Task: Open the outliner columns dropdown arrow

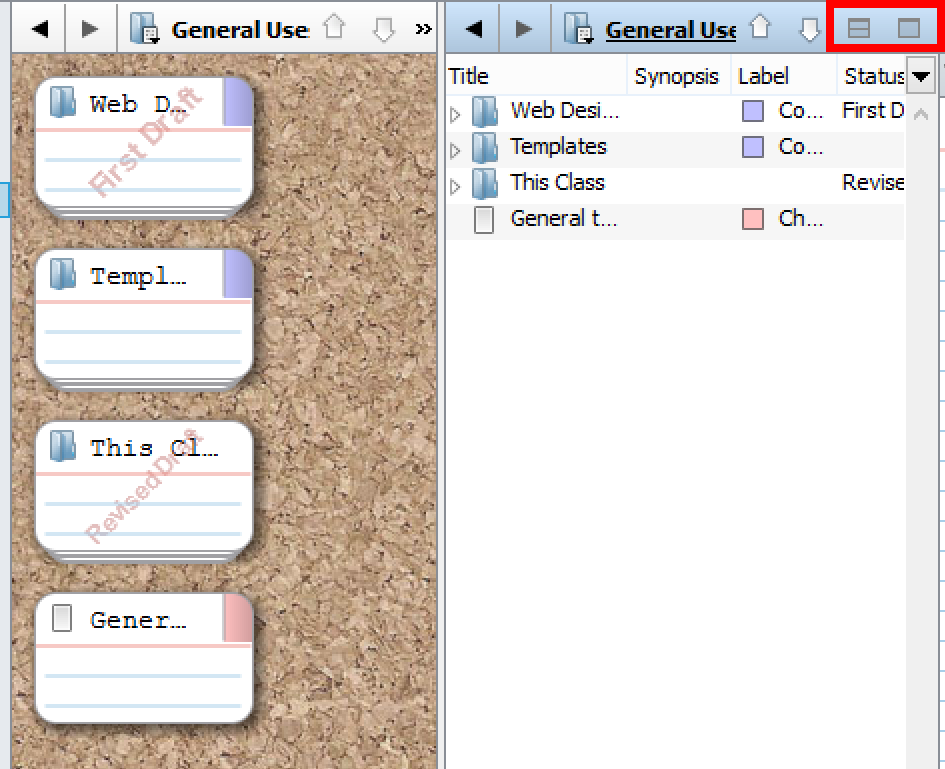Action: pyautogui.click(x=920, y=76)
